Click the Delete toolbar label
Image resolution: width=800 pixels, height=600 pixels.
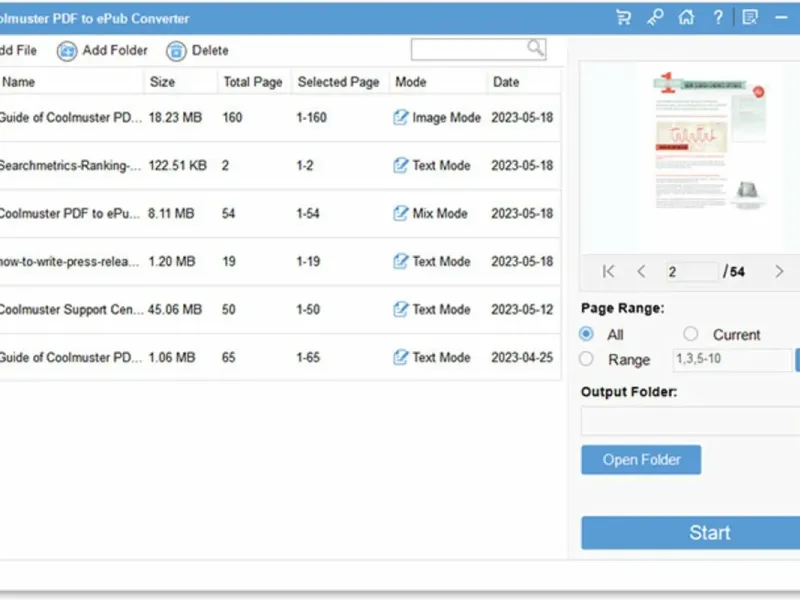tap(210, 51)
